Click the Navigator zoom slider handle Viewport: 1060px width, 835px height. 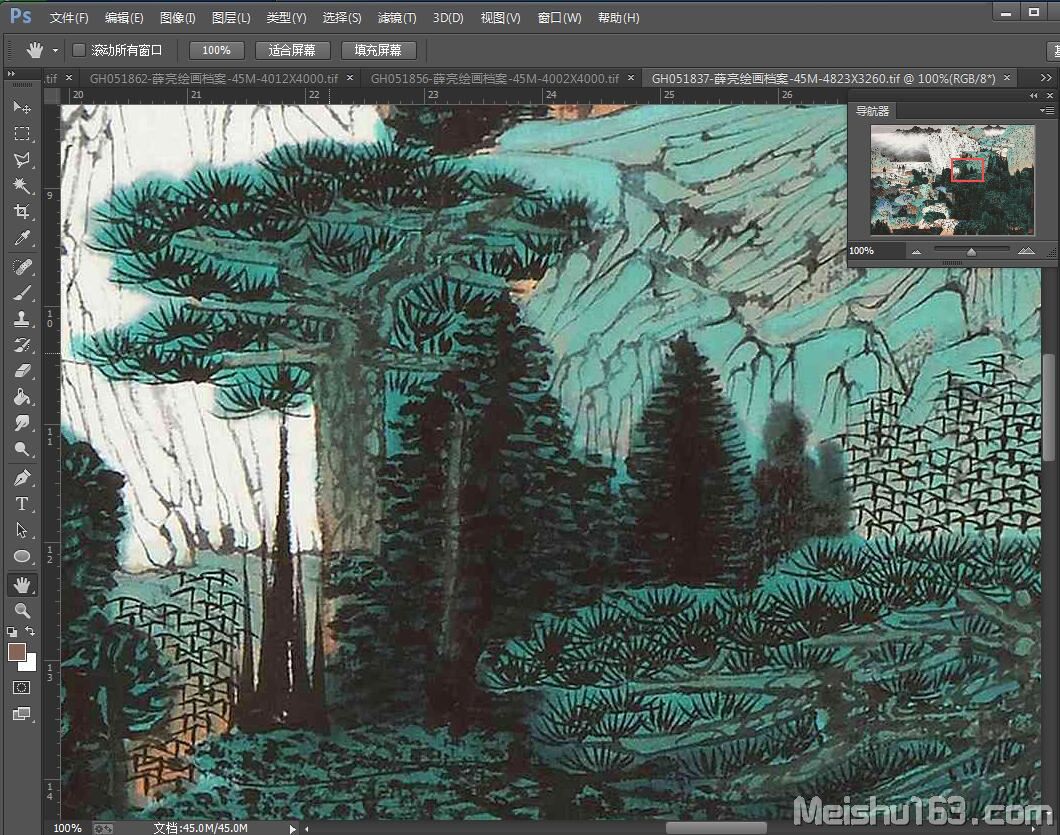point(971,252)
